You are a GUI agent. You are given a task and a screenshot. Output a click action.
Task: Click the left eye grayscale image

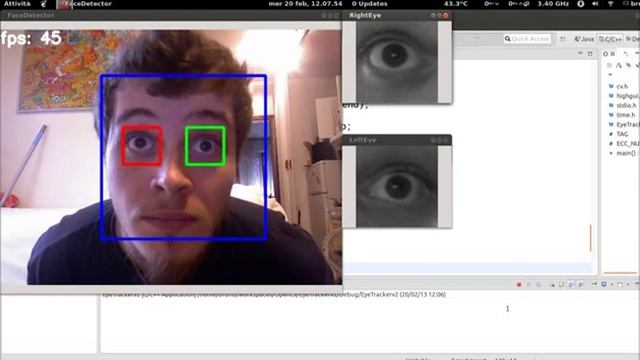pos(397,187)
